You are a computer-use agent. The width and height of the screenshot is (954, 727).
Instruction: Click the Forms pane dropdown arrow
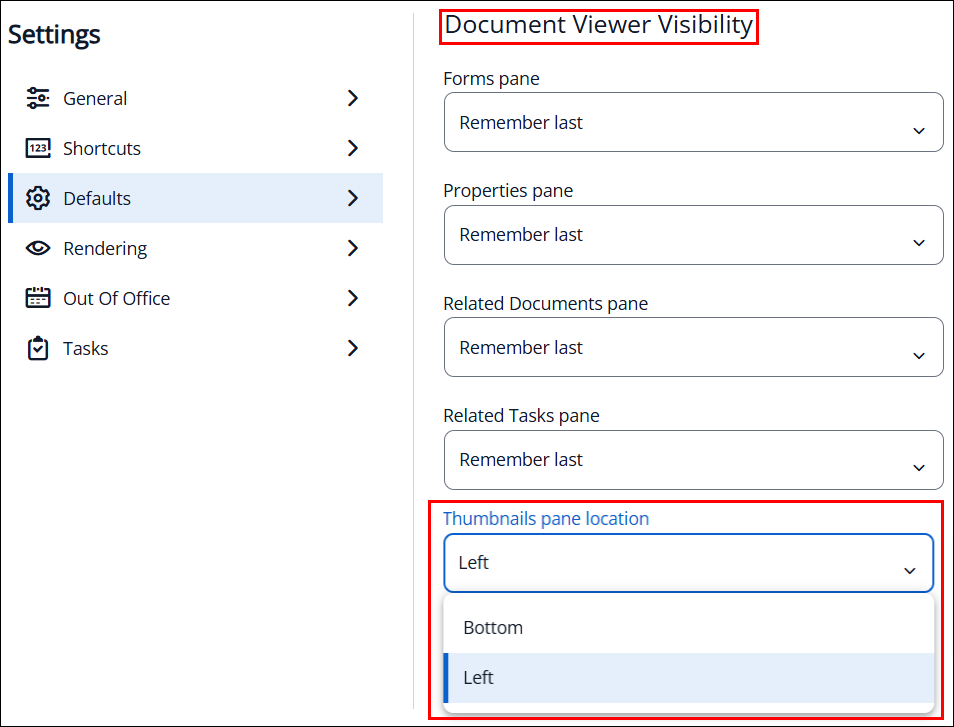tap(919, 131)
